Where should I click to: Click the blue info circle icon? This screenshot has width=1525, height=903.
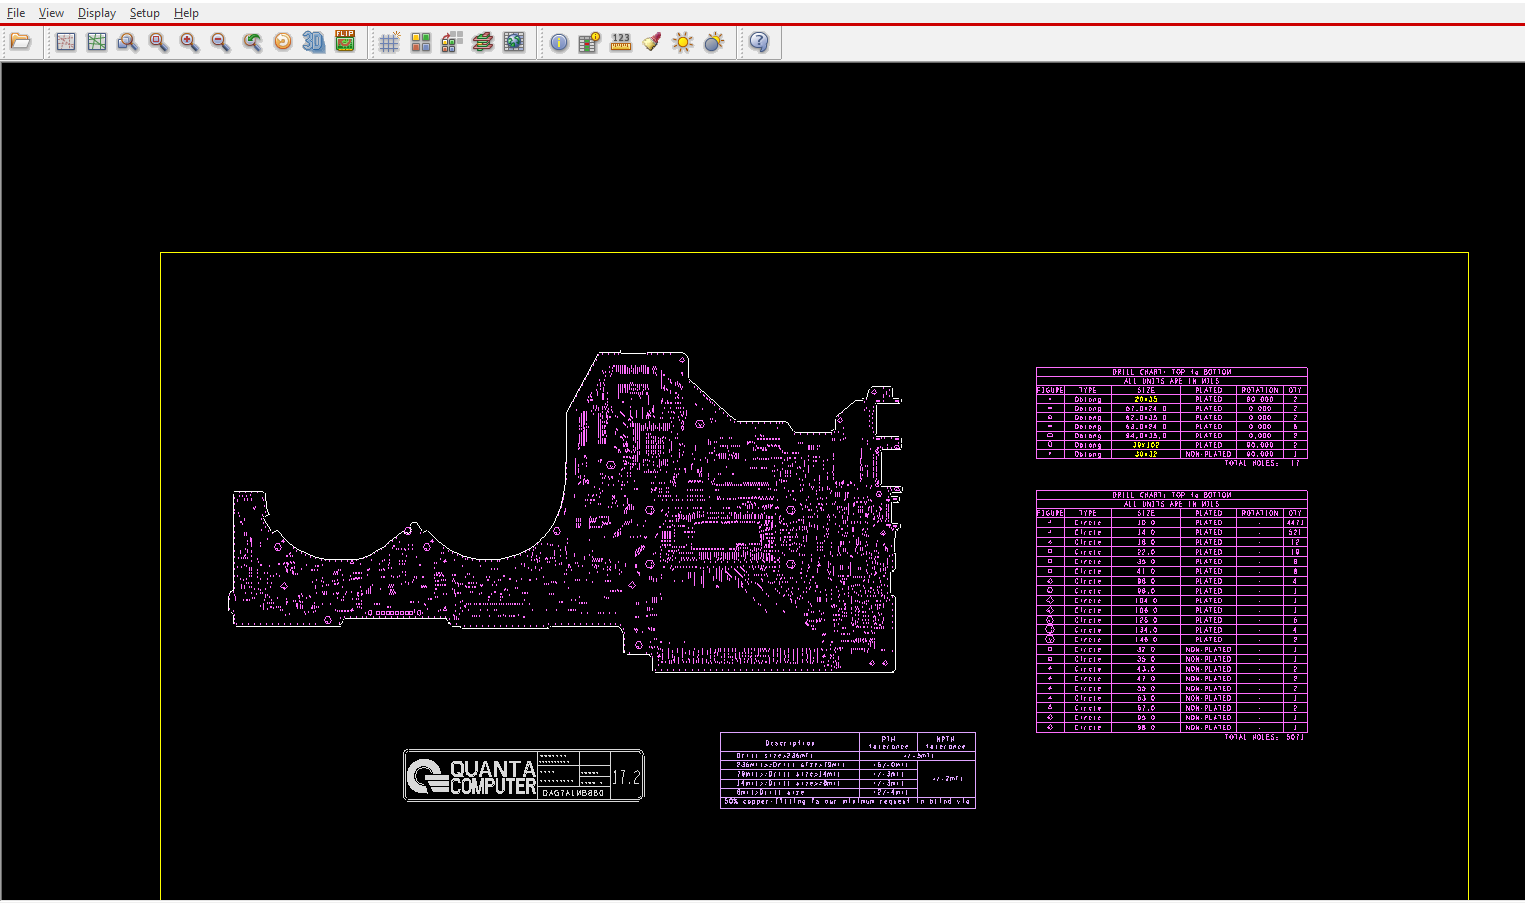pos(559,42)
